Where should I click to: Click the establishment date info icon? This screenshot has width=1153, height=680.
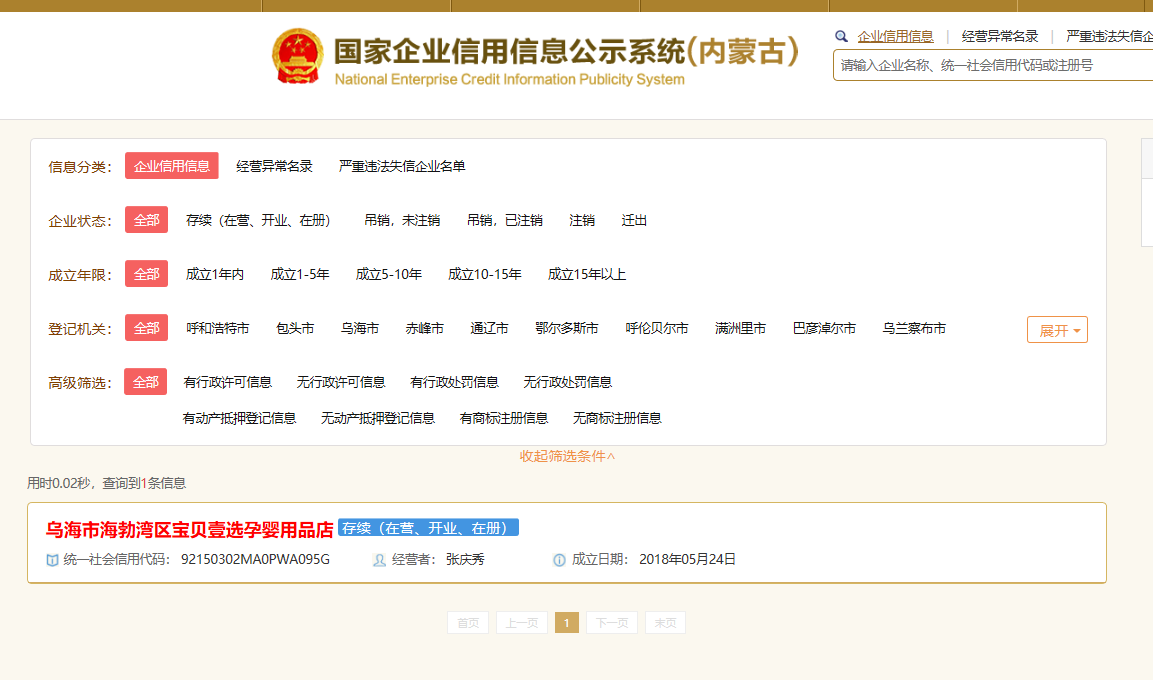560,560
